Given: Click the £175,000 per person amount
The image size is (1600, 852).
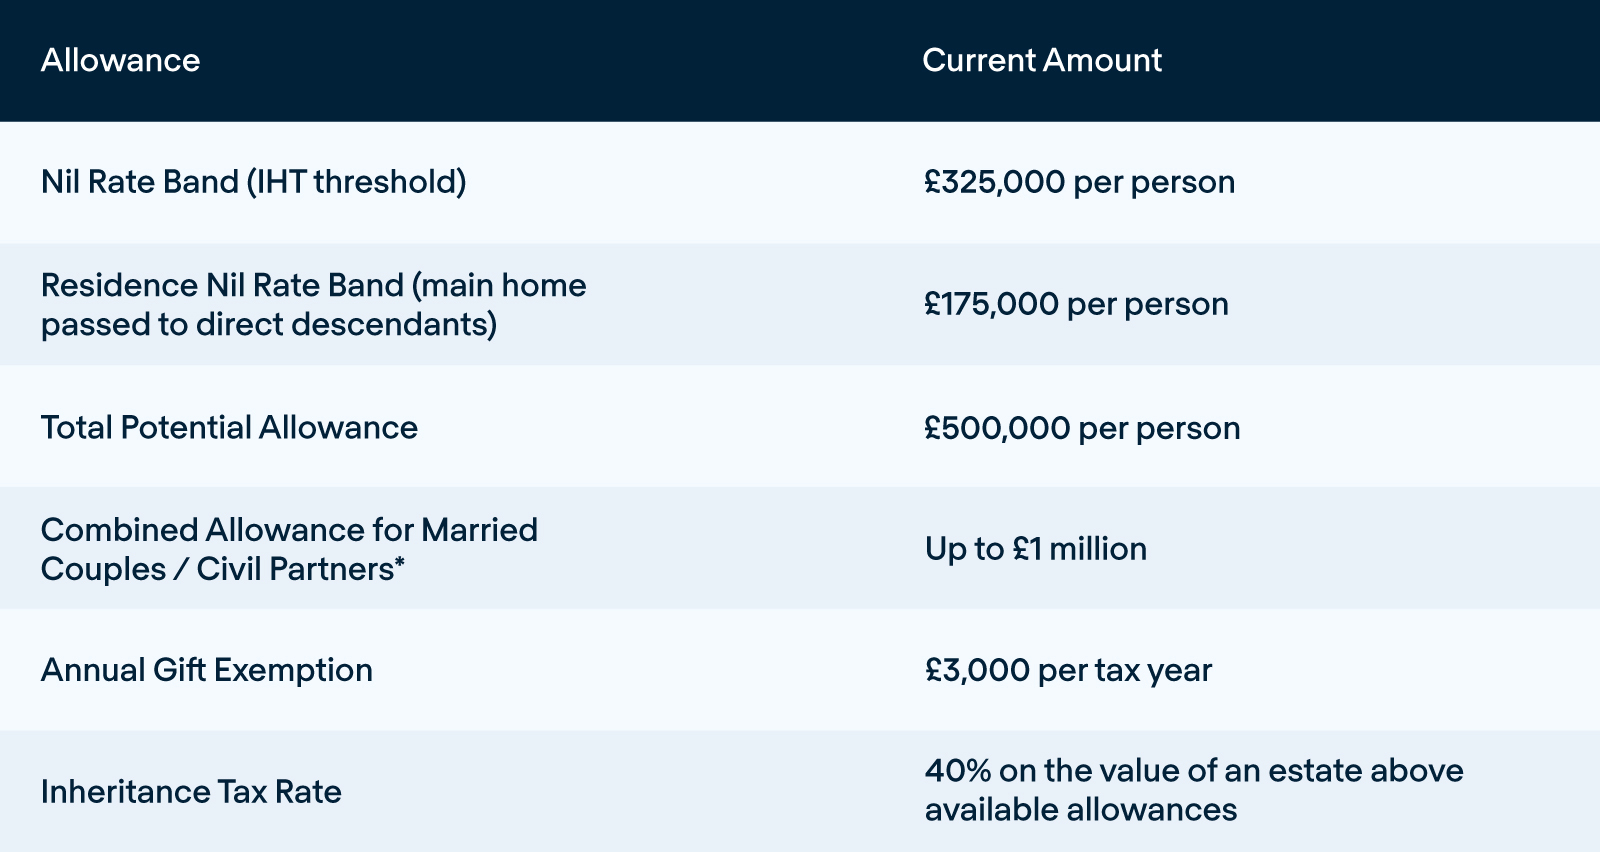Looking at the screenshot, I should [1076, 304].
